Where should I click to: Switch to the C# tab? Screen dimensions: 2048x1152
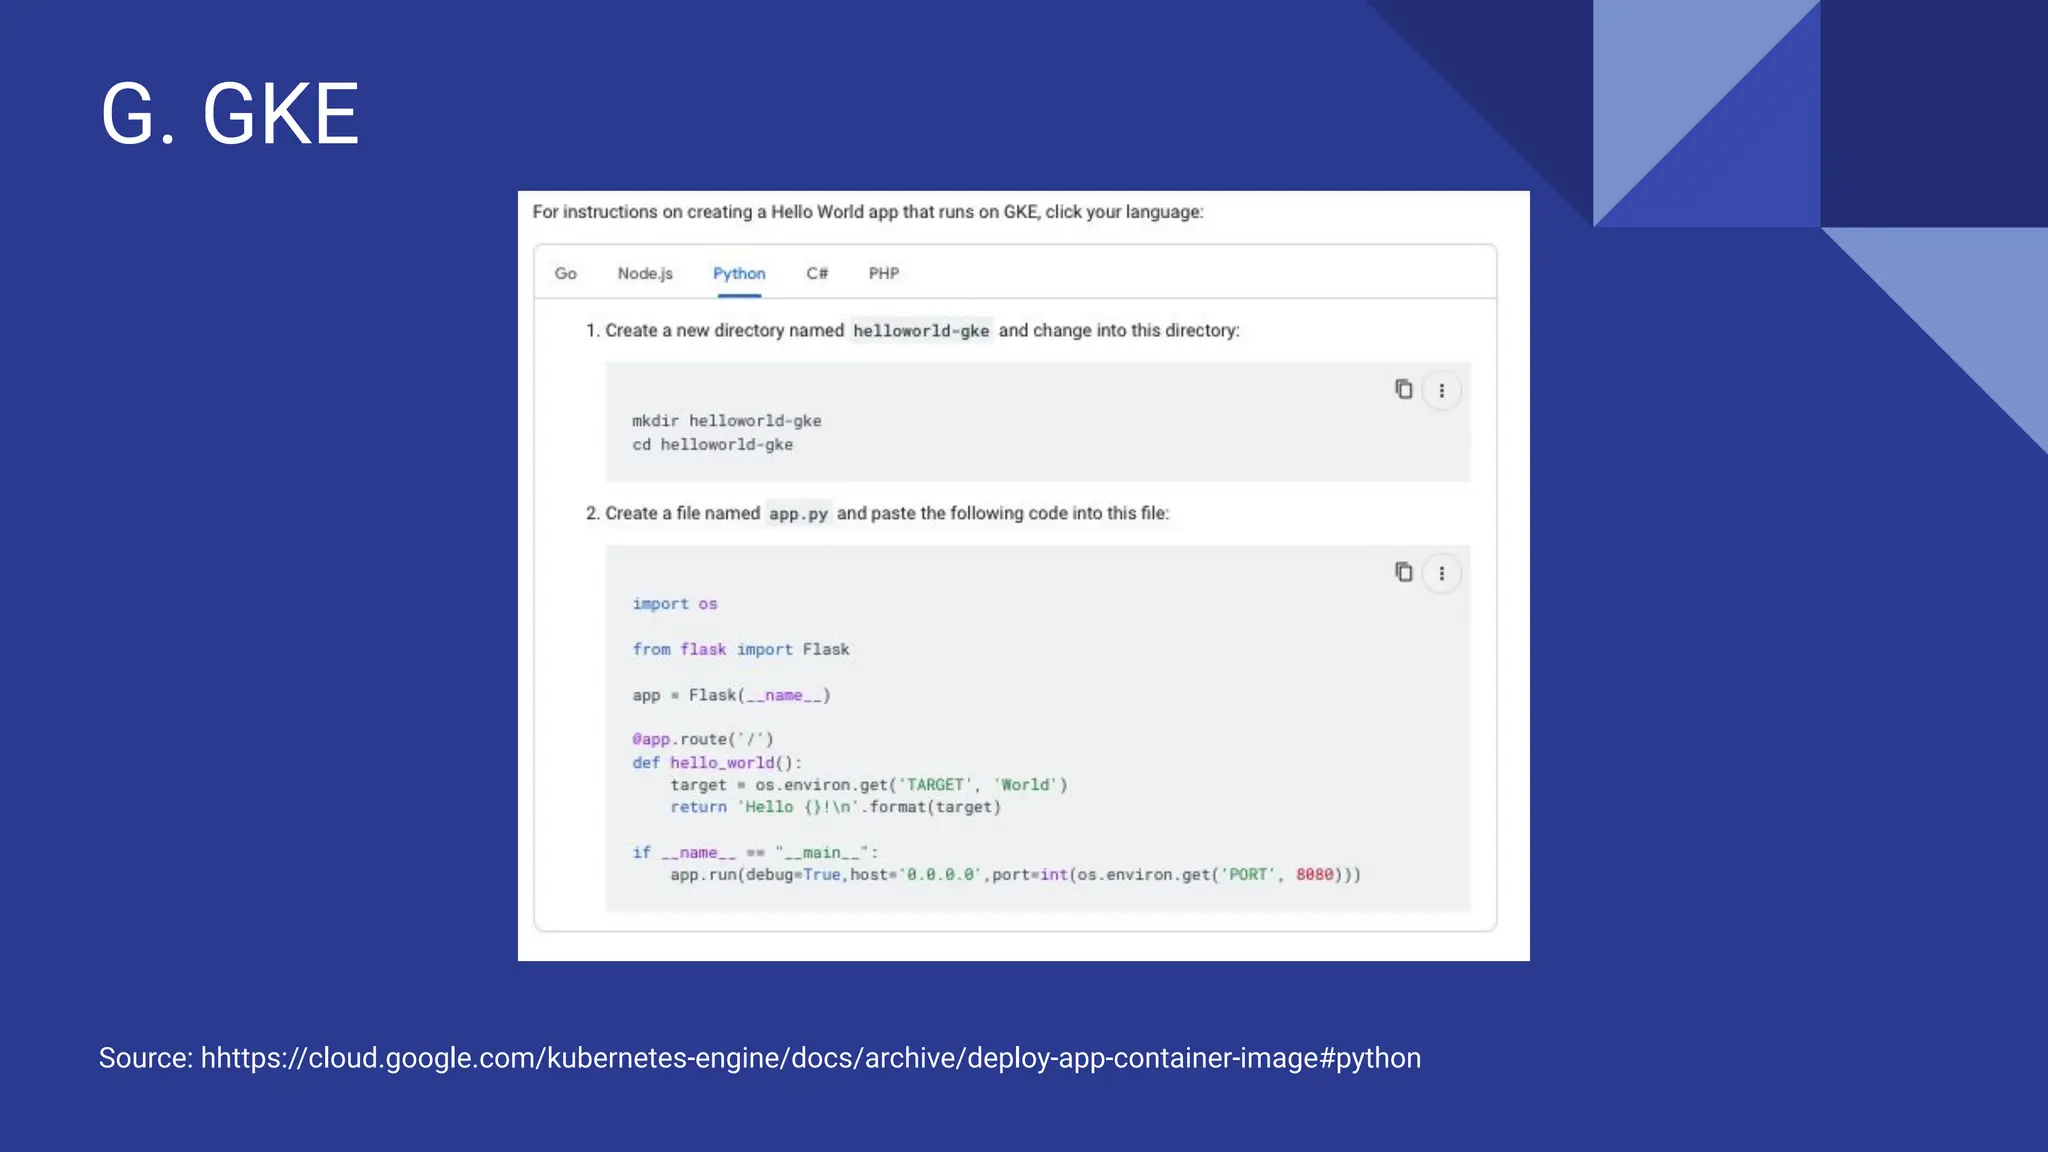817,273
